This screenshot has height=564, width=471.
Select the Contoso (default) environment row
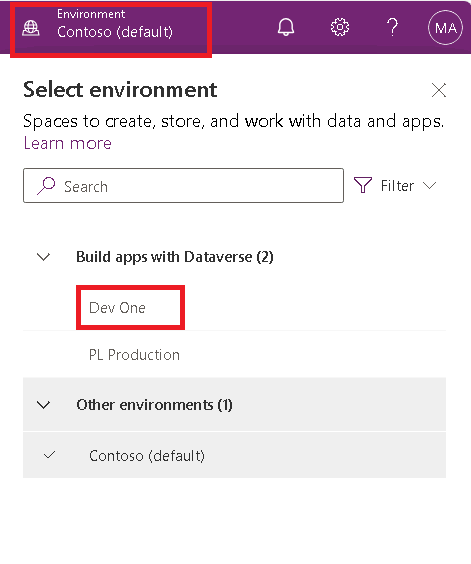(x=235, y=455)
